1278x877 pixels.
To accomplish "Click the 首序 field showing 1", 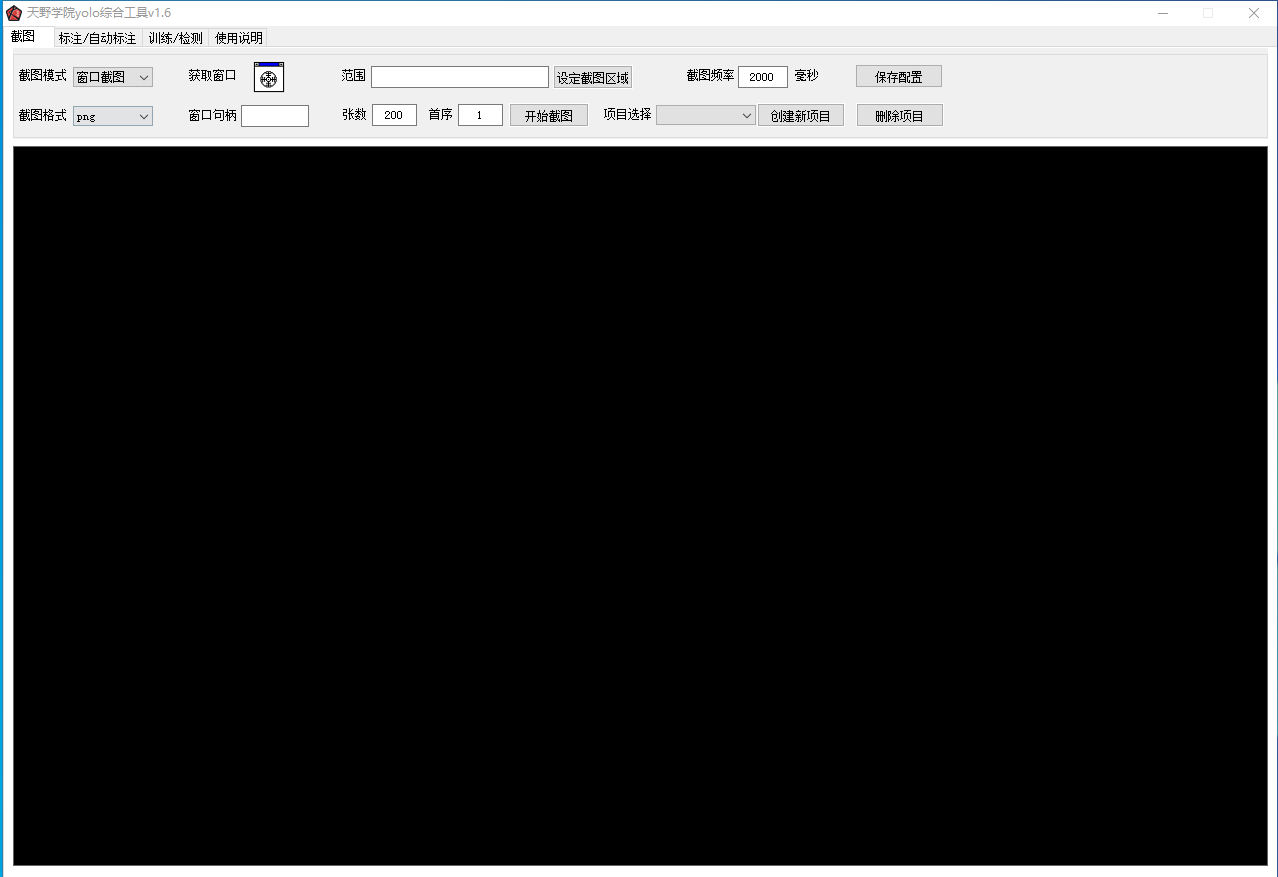I will pos(480,115).
